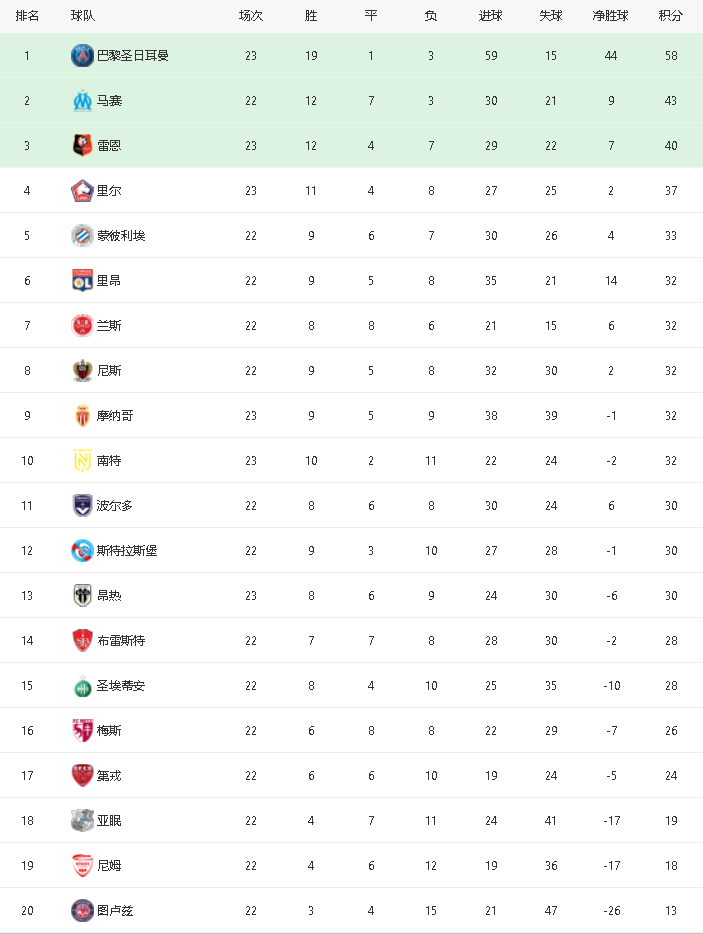Open team link 蒙彼利埃
The width and height of the screenshot is (703, 934).
120,236
